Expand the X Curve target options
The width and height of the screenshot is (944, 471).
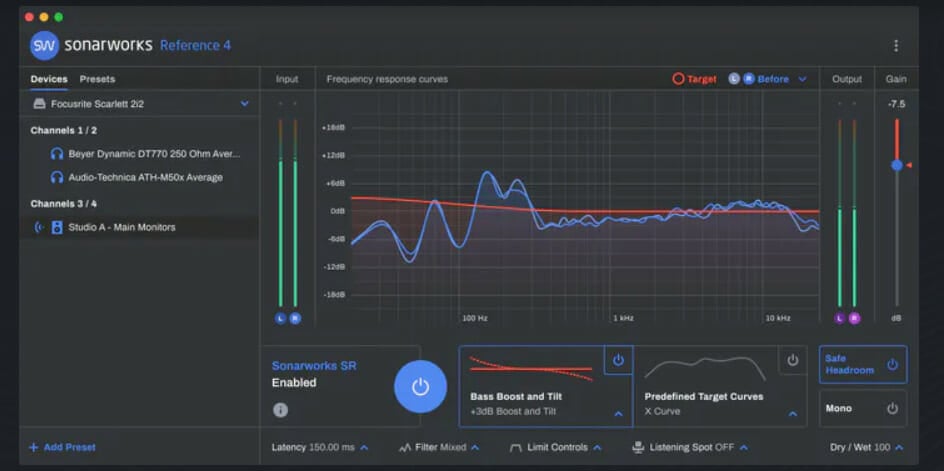coord(792,414)
